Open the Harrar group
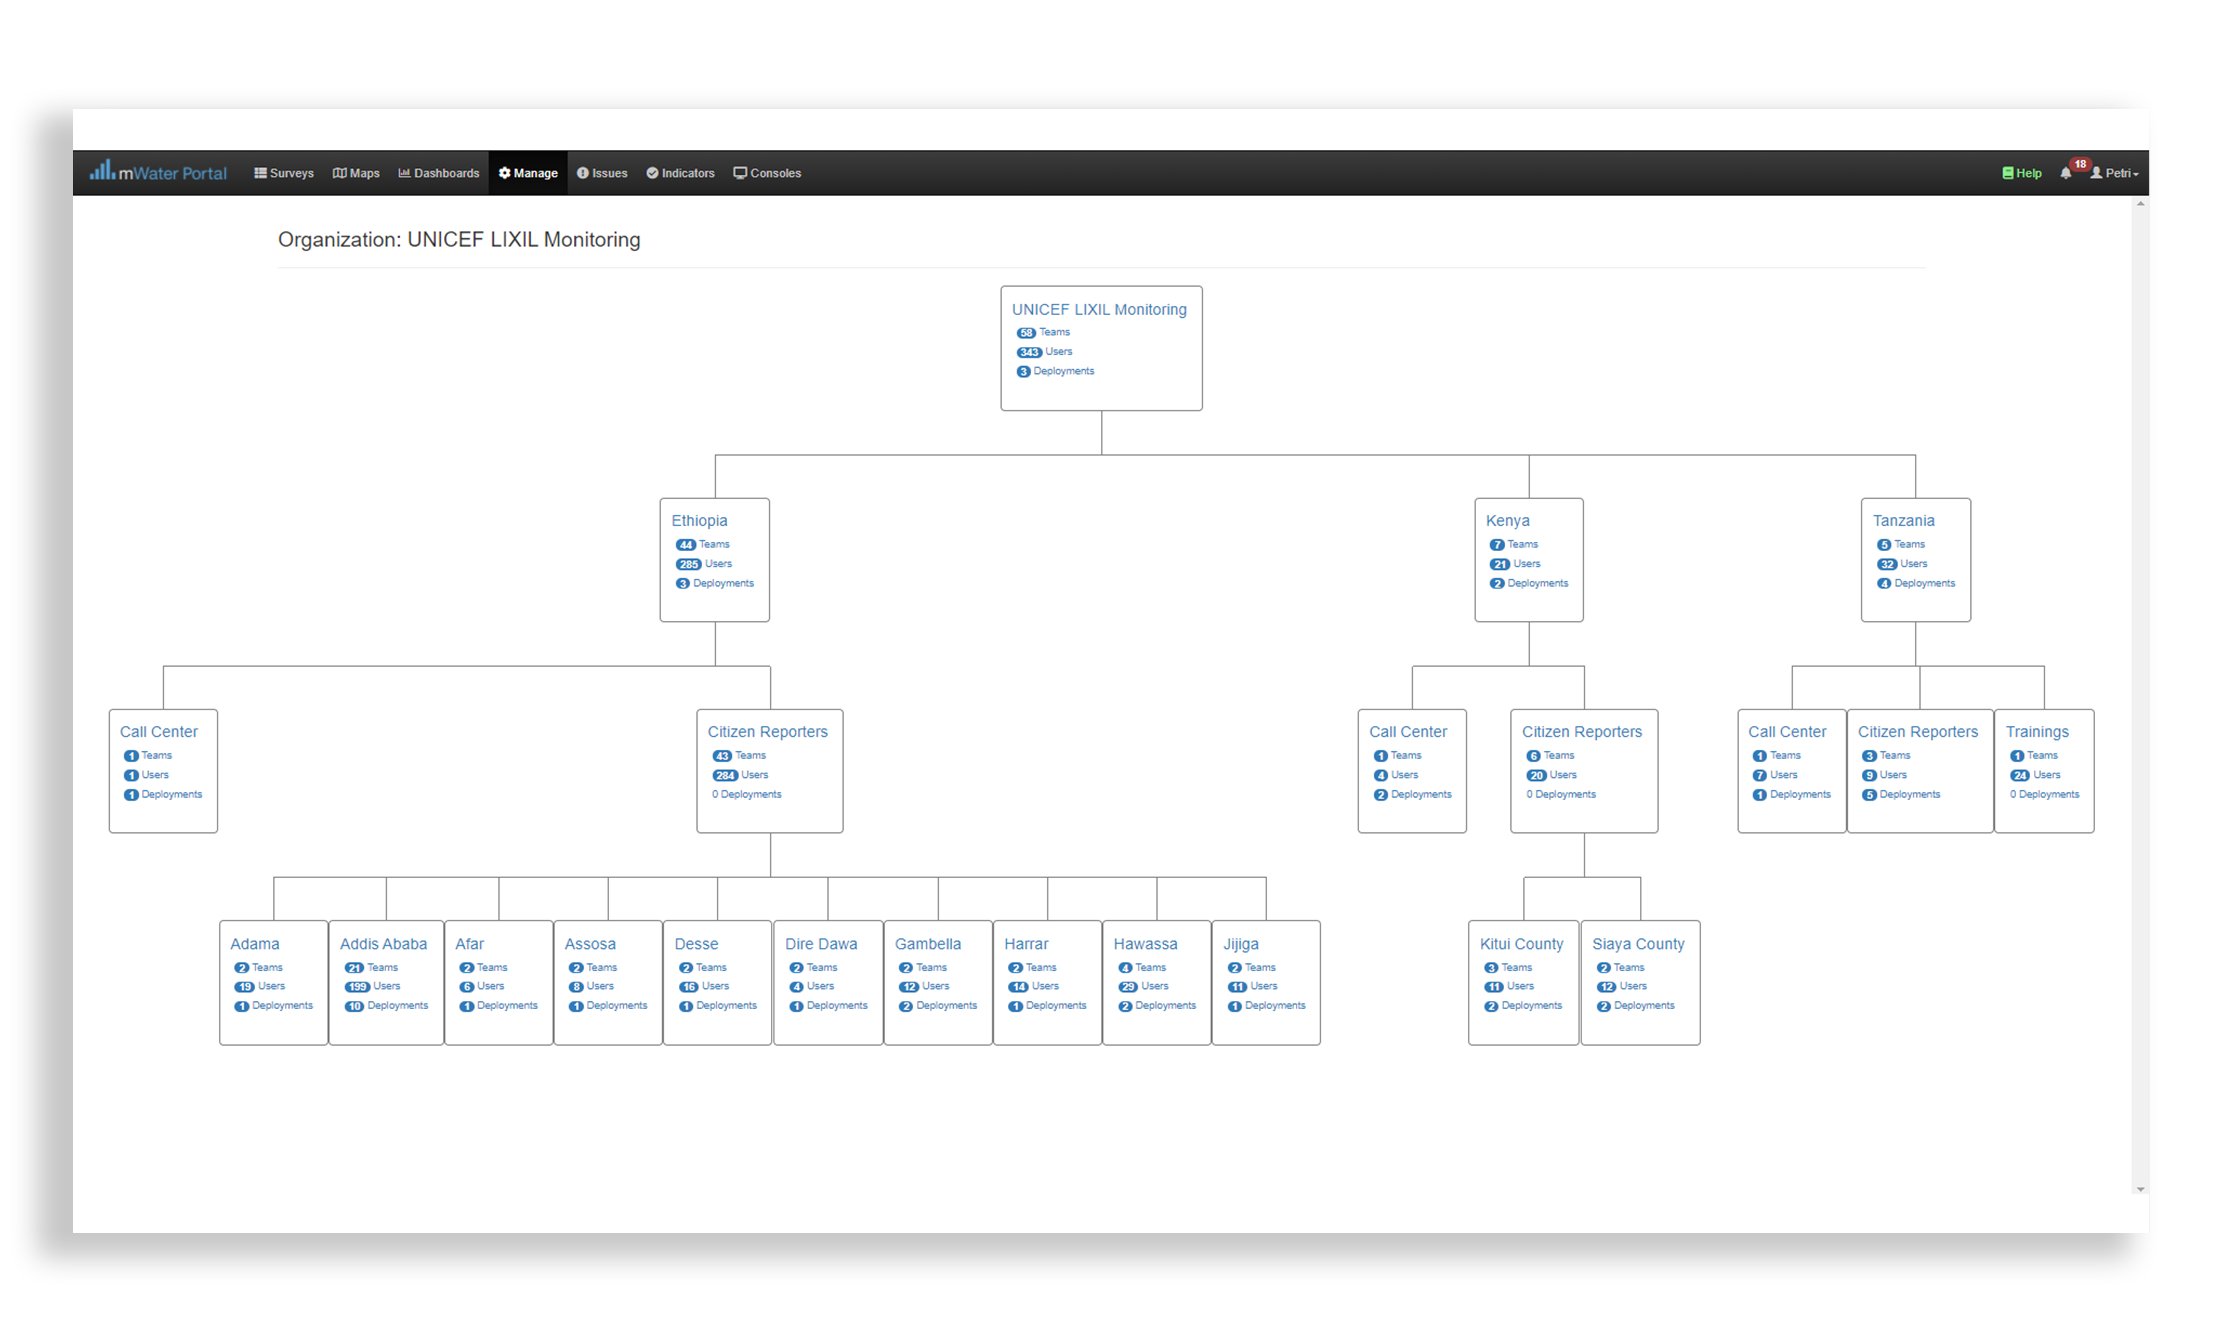 tap(1025, 943)
